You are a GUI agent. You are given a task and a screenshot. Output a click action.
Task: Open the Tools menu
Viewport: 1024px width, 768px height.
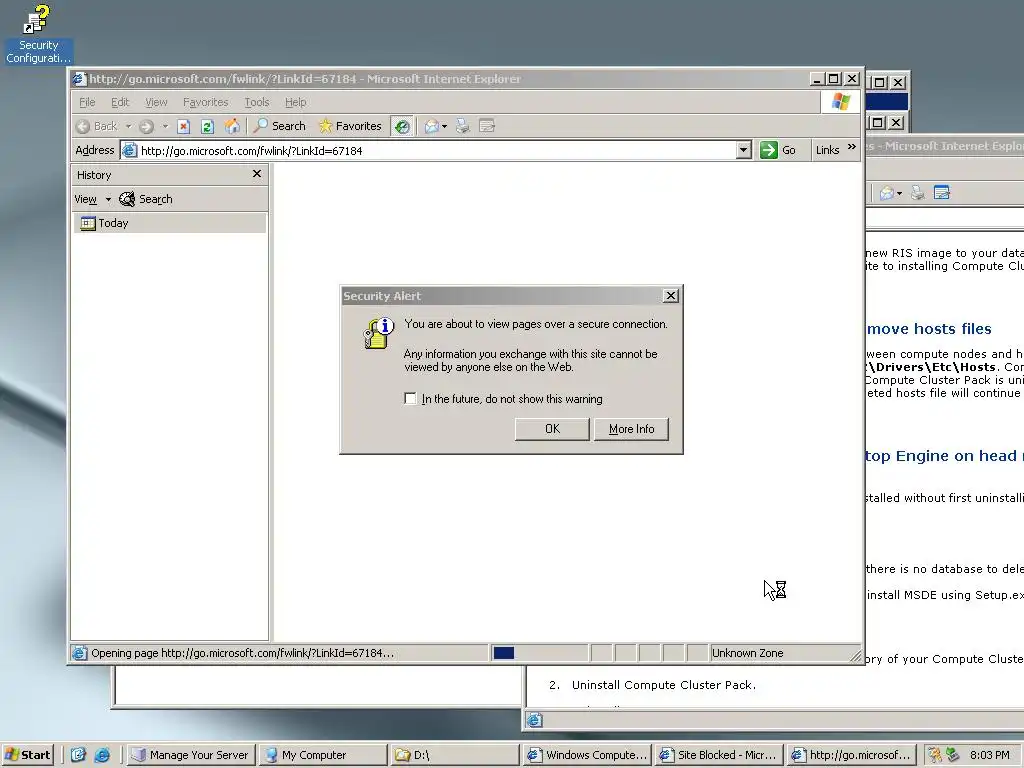[x=257, y=102]
